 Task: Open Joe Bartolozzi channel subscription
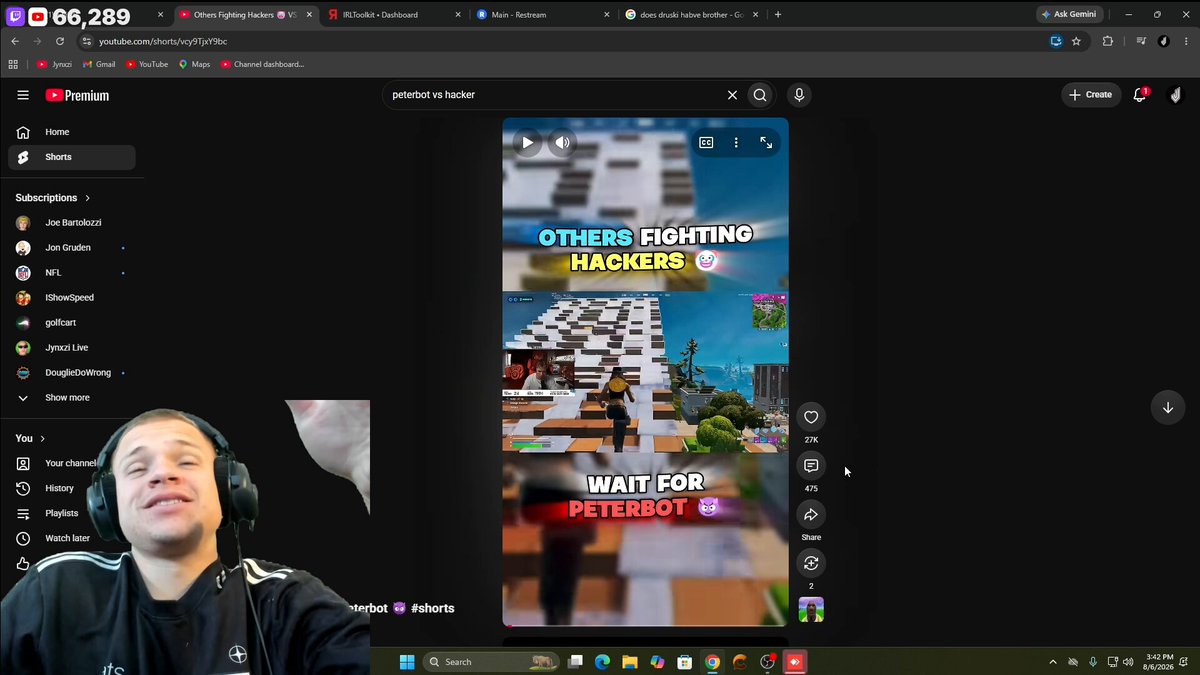pos(72,223)
